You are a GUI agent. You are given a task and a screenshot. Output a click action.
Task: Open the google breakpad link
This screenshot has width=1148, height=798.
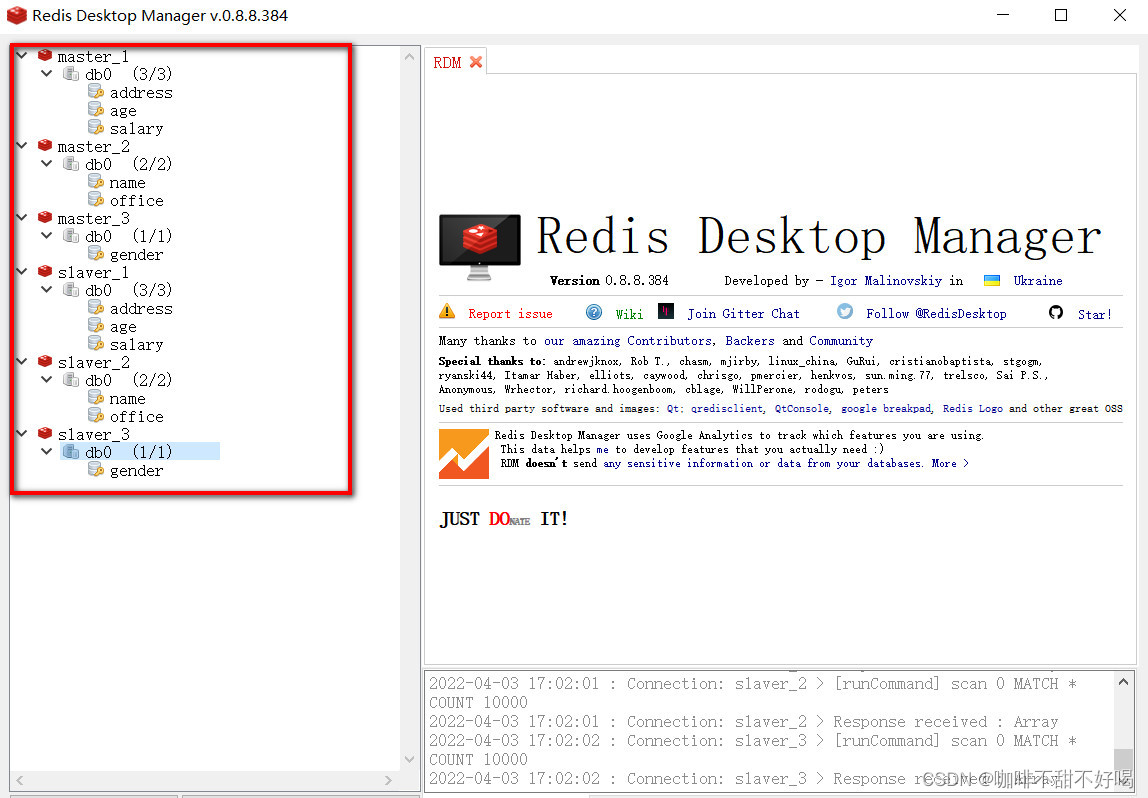click(886, 409)
